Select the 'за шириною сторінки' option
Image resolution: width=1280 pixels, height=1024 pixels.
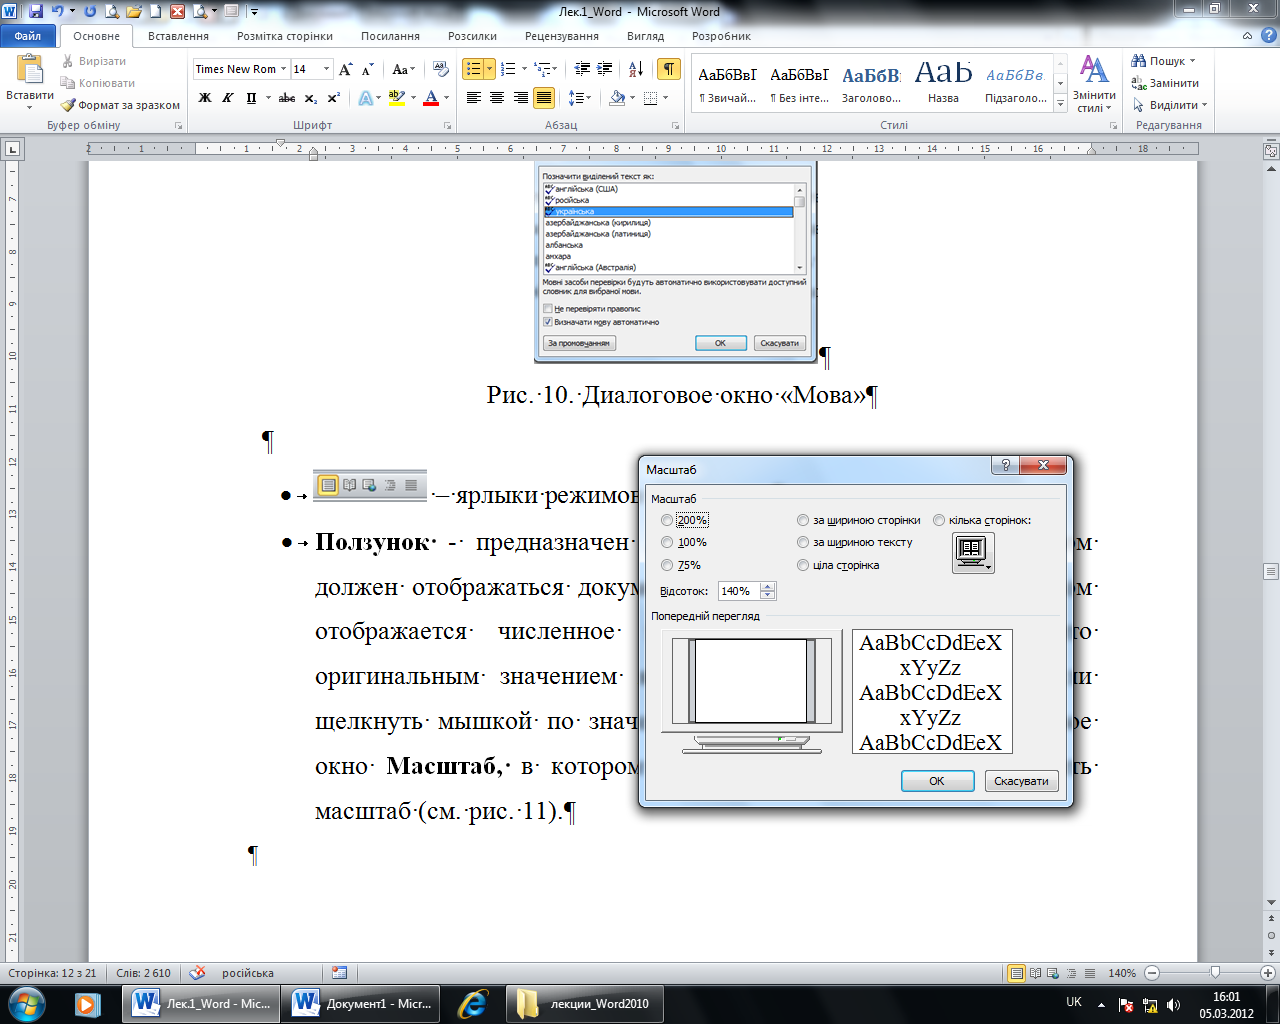[803, 520]
